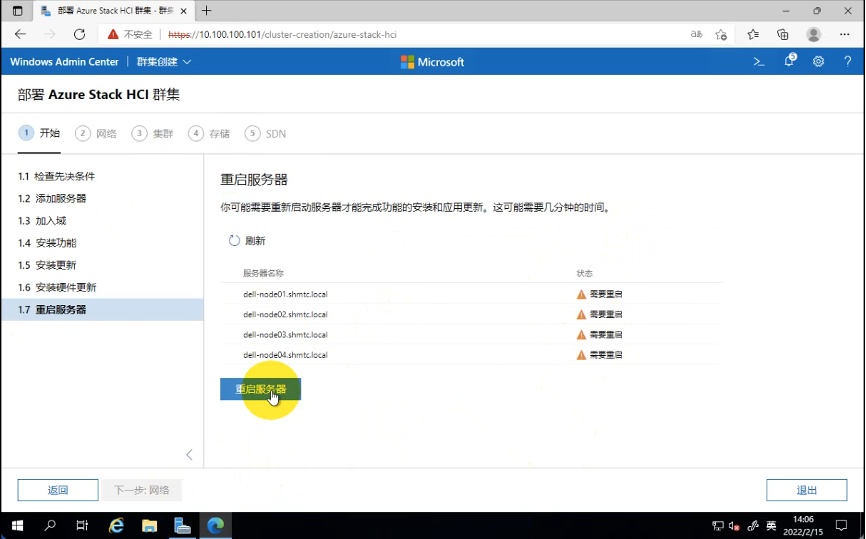Open File Explorer from the taskbar
This screenshot has width=866, height=539.
point(149,525)
